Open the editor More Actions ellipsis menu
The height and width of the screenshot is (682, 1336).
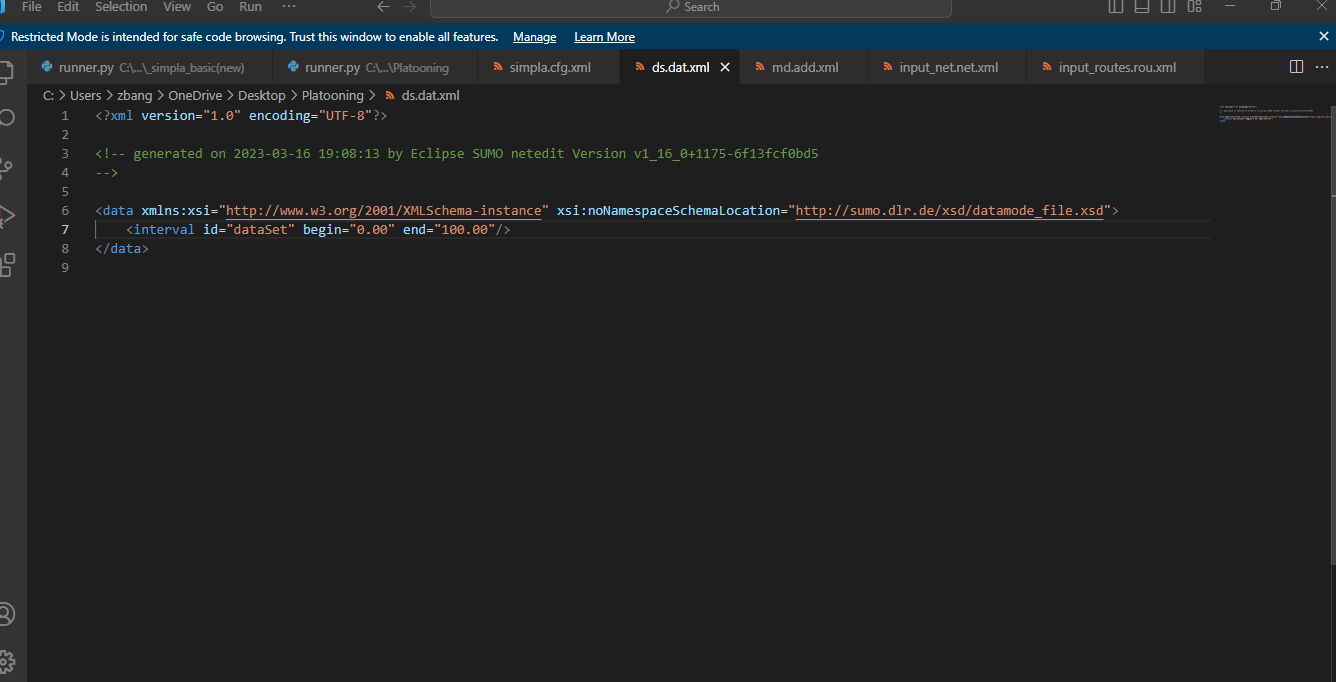tap(1321, 67)
